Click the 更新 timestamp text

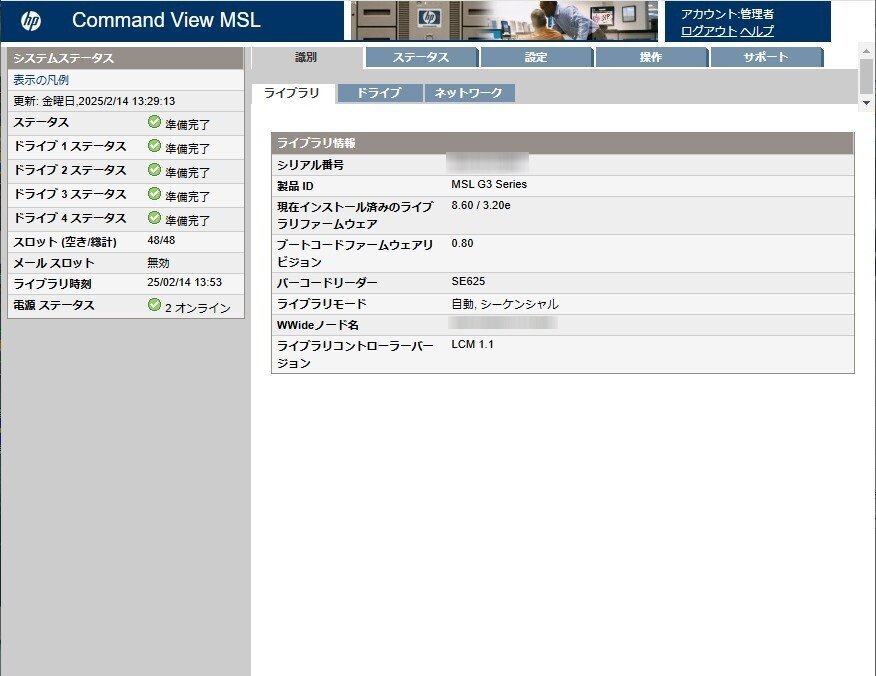point(94,101)
